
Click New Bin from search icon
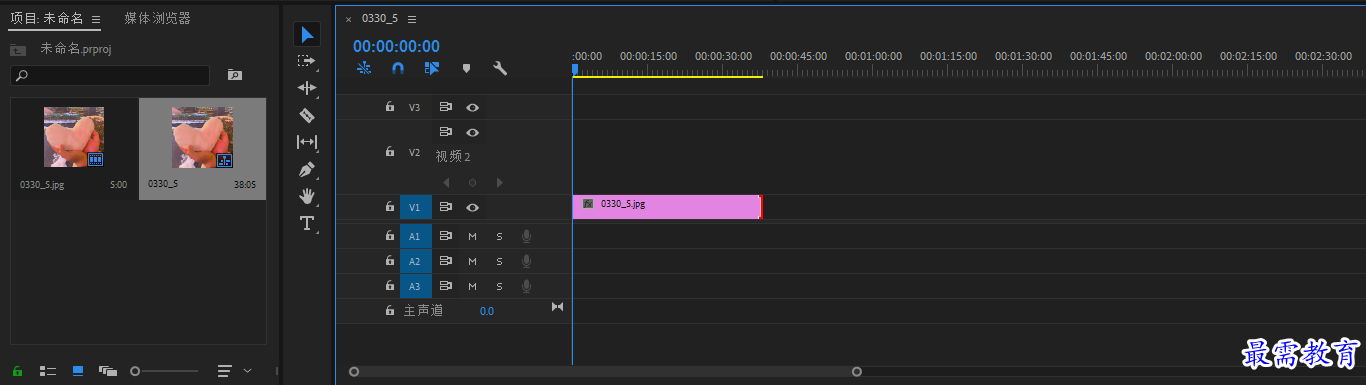(235, 75)
